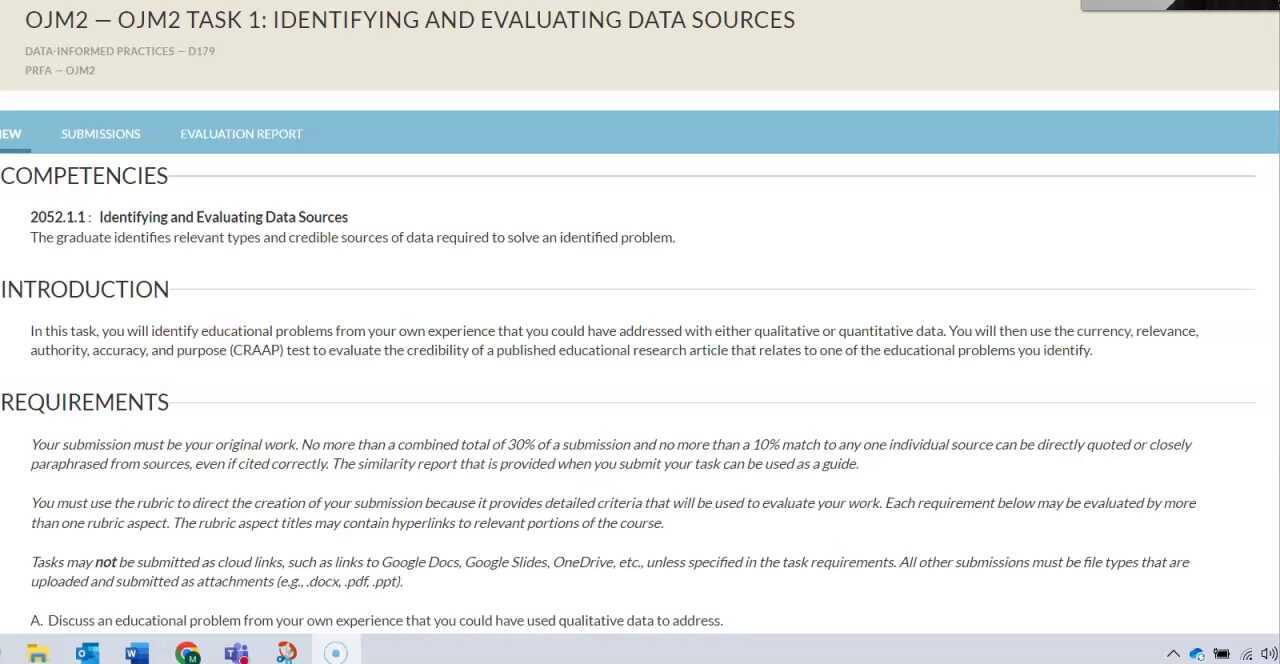Open the Wi-Fi network tray icon
This screenshot has height=664, width=1280.
click(1247, 654)
